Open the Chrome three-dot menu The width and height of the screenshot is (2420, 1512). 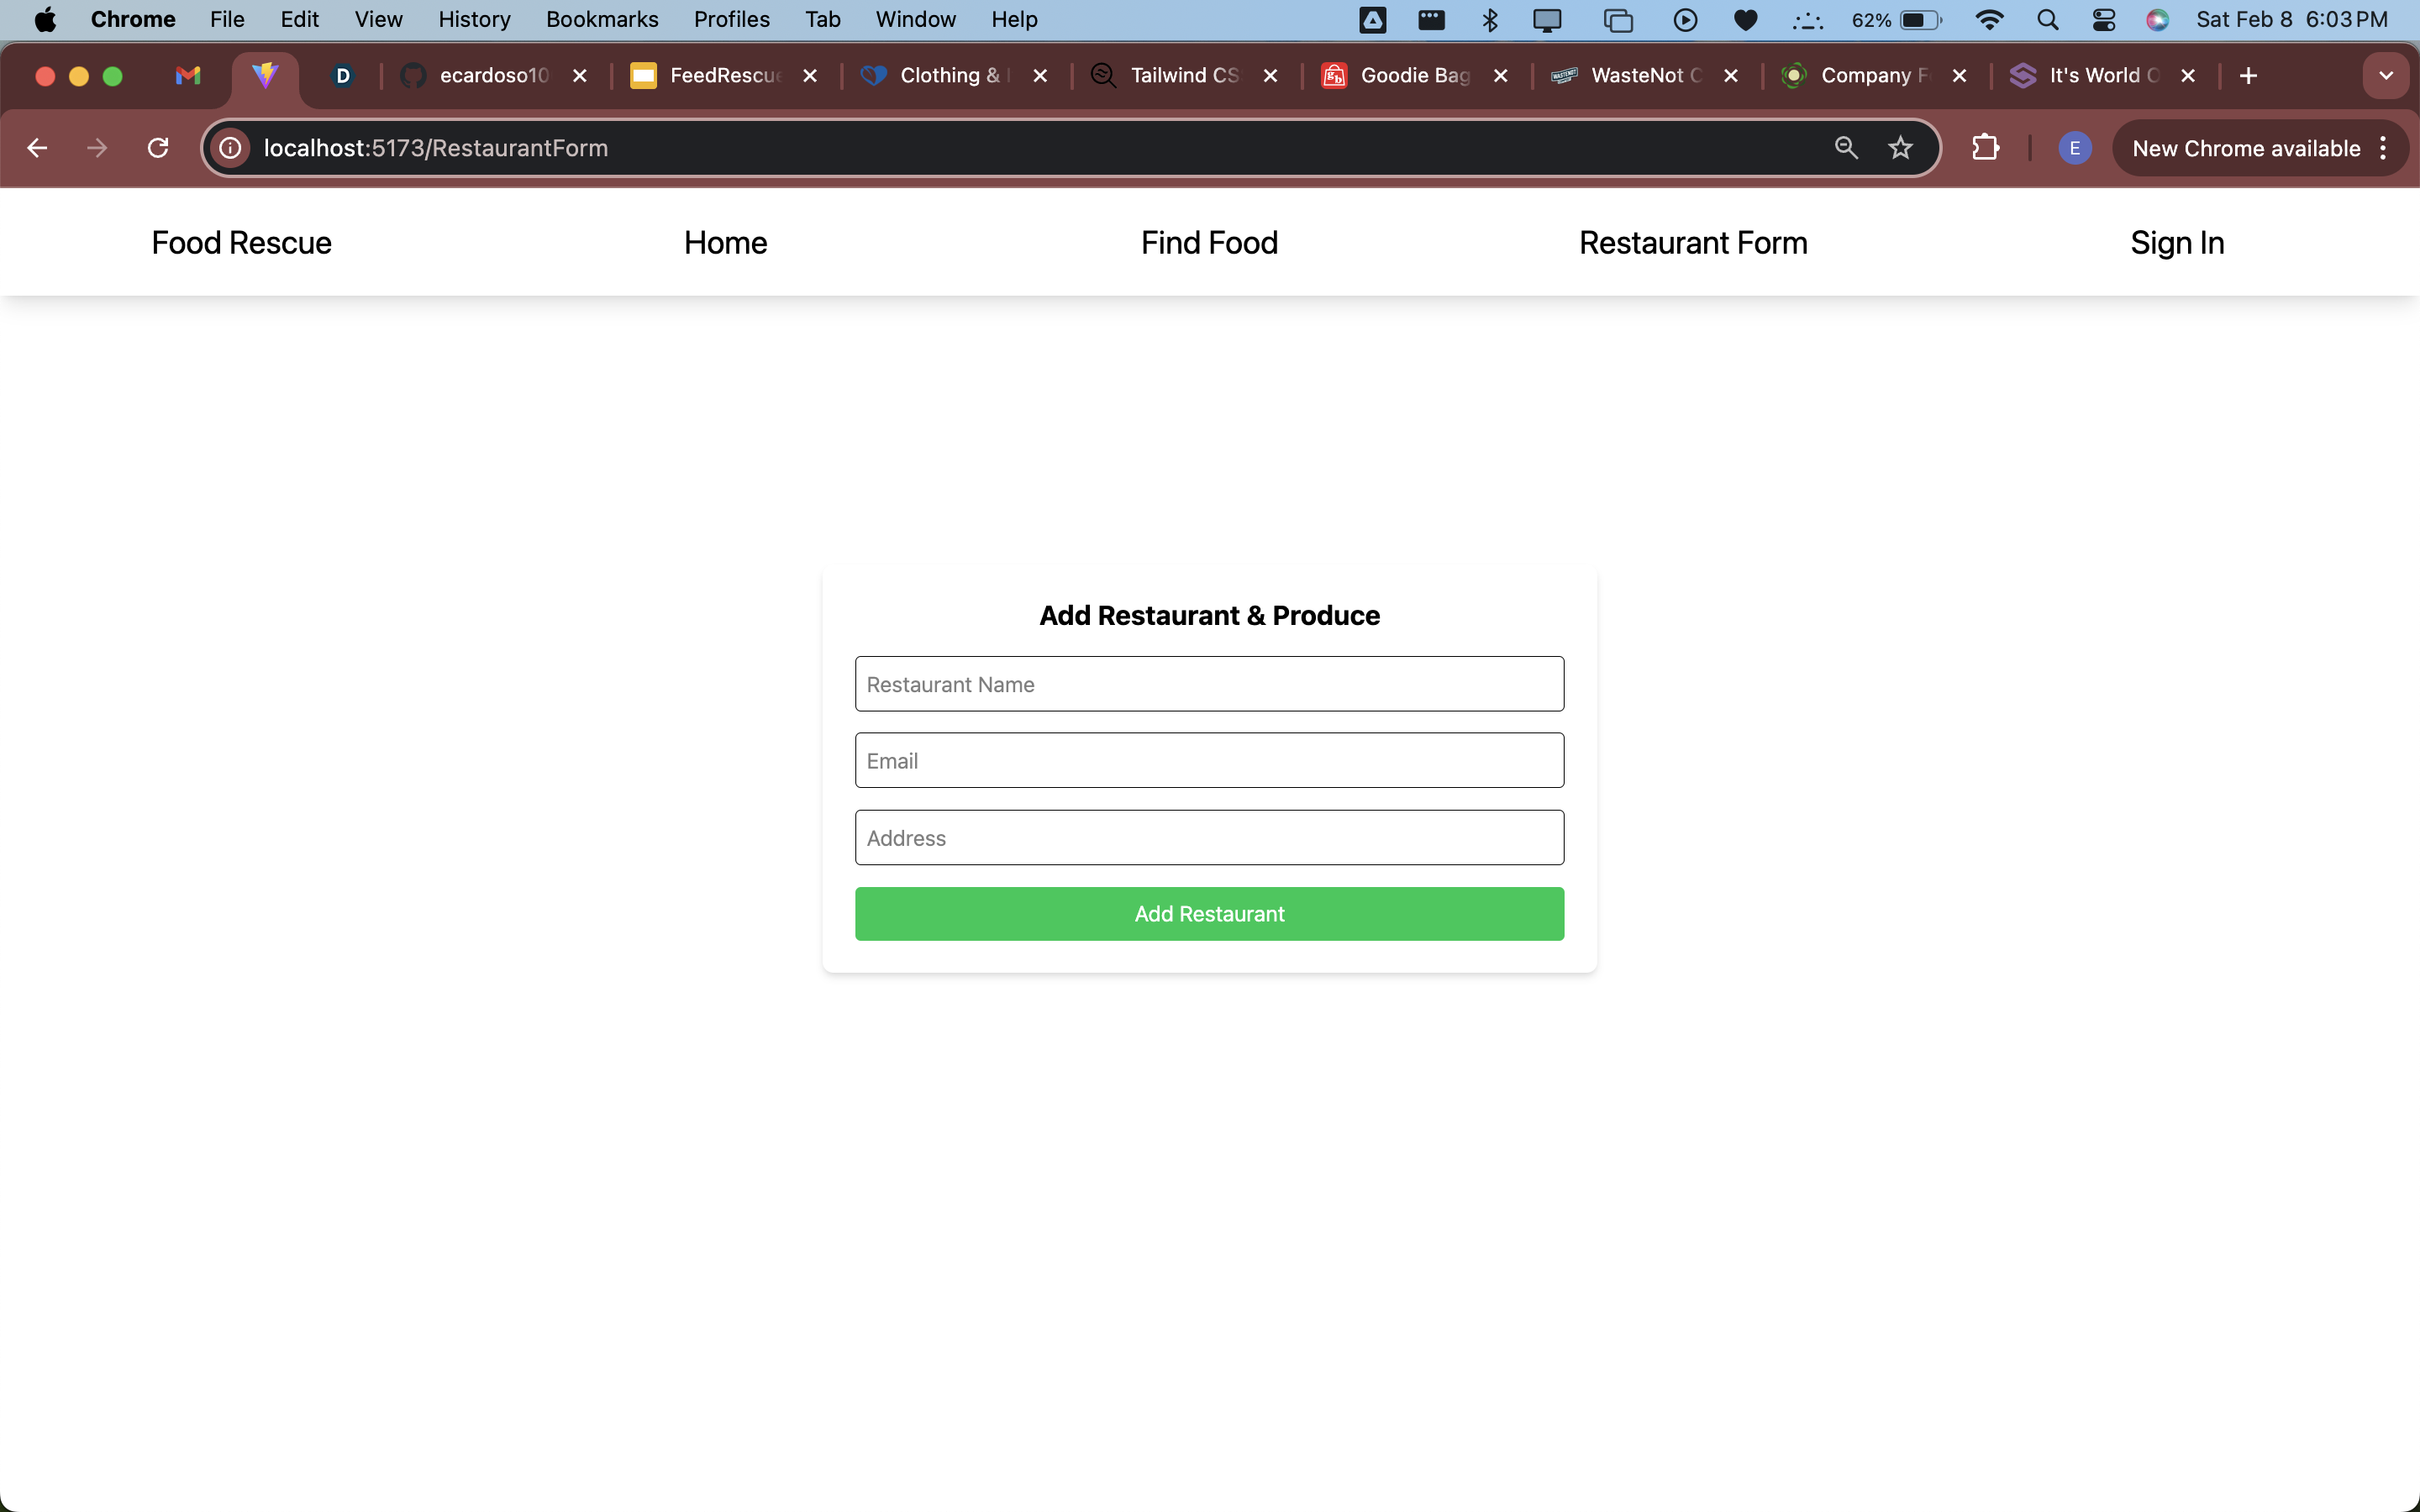pos(2384,148)
